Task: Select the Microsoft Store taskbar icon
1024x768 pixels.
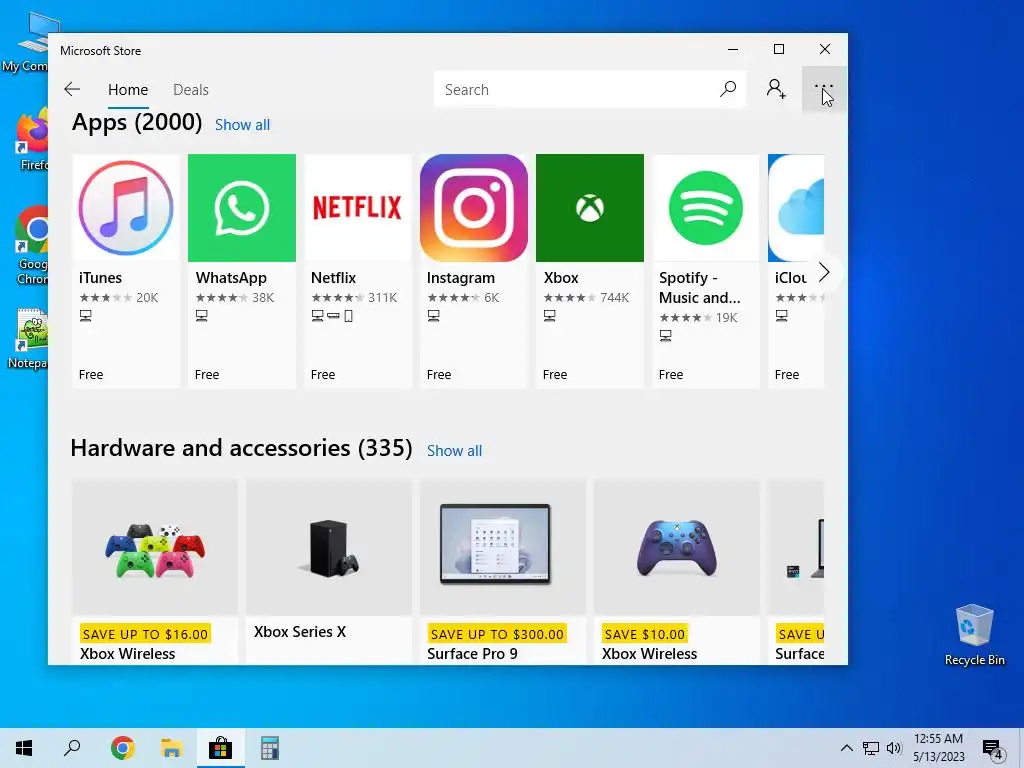Action: [x=221, y=748]
